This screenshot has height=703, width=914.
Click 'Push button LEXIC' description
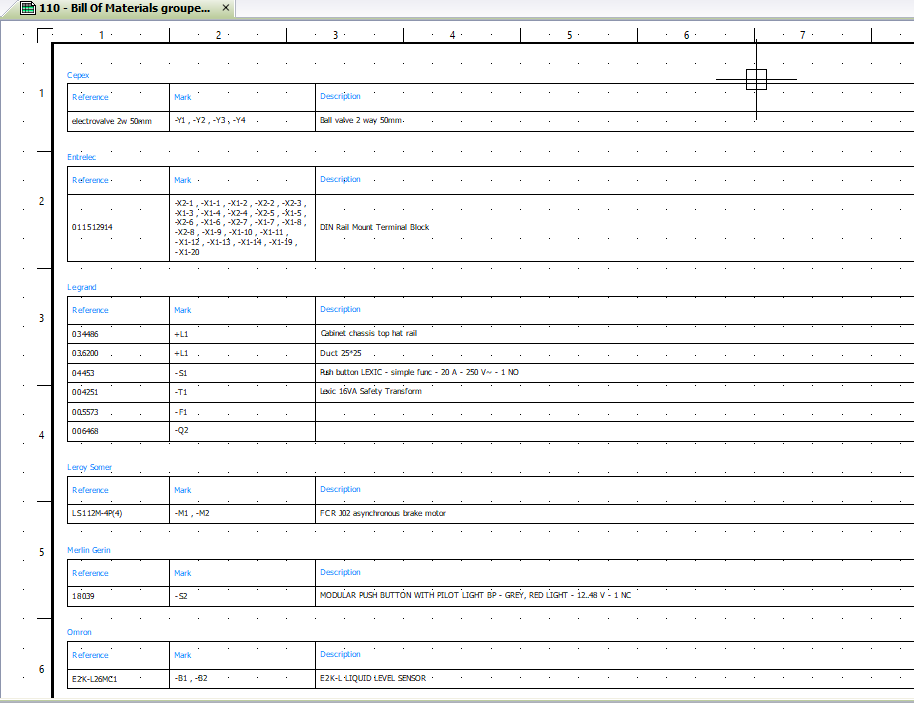coord(419,372)
